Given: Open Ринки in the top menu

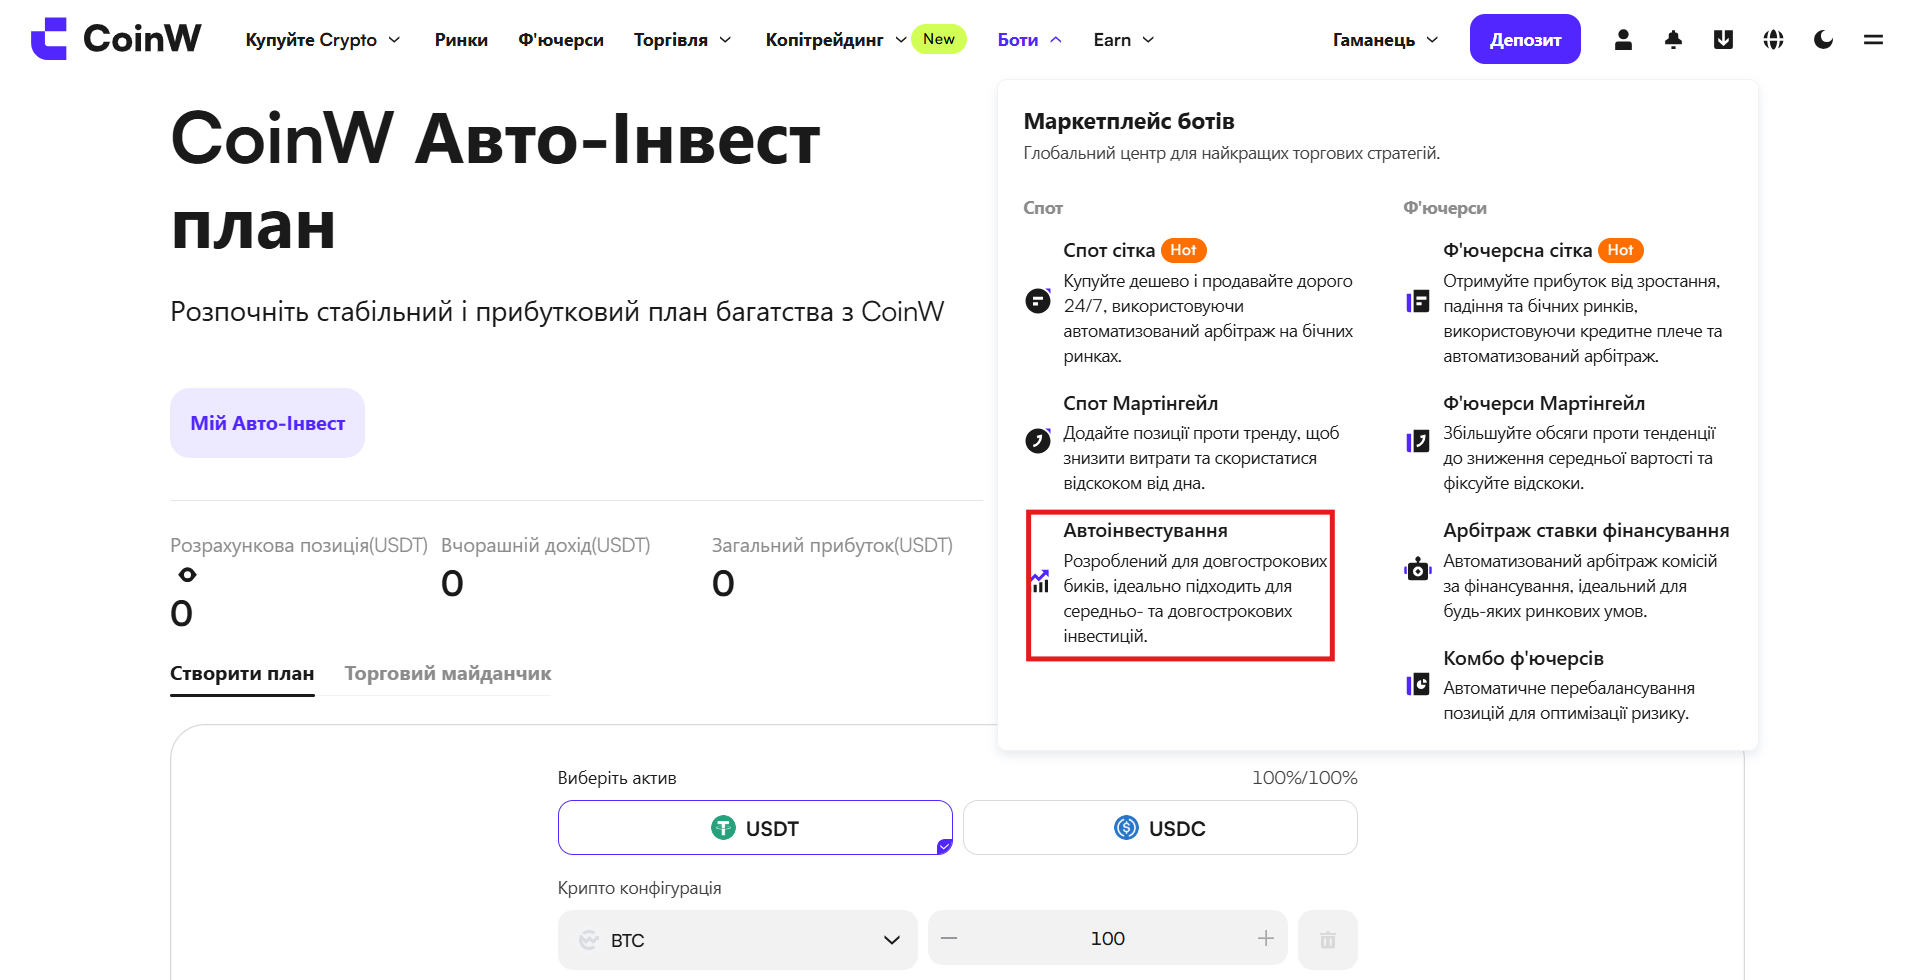Looking at the screenshot, I should [x=461, y=40].
